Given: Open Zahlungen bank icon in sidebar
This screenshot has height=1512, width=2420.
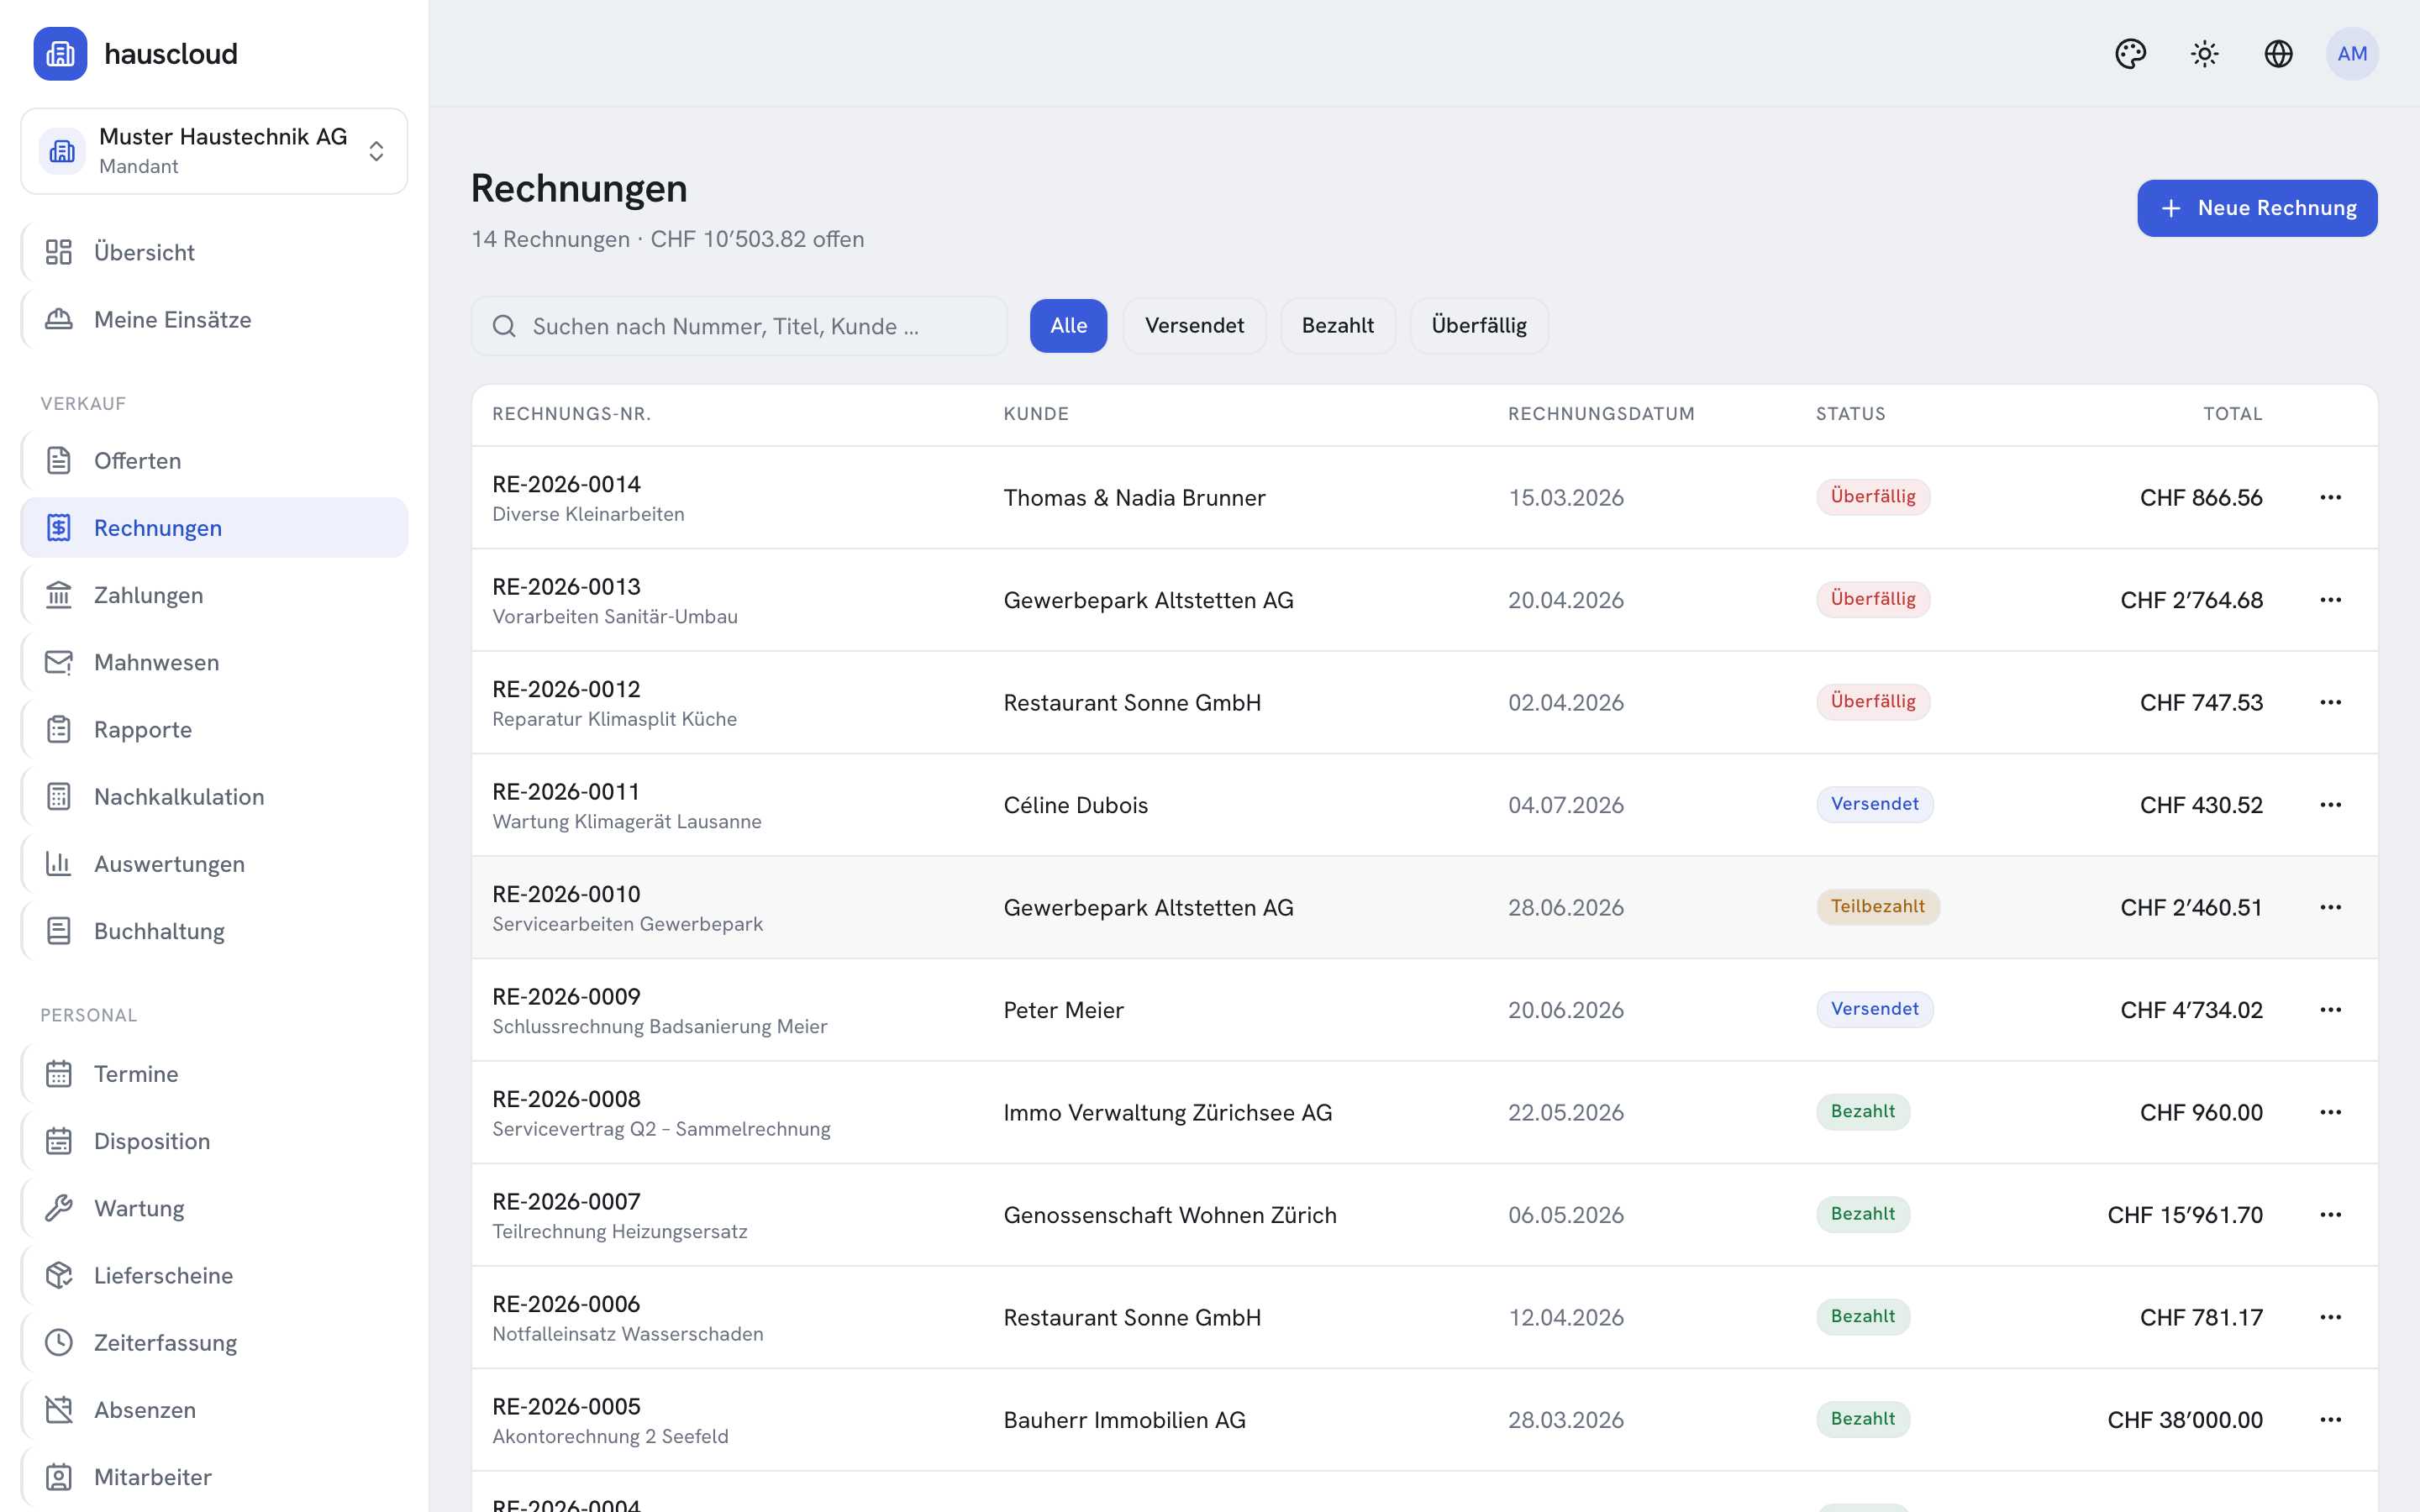Looking at the screenshot, I should [59, 595].
